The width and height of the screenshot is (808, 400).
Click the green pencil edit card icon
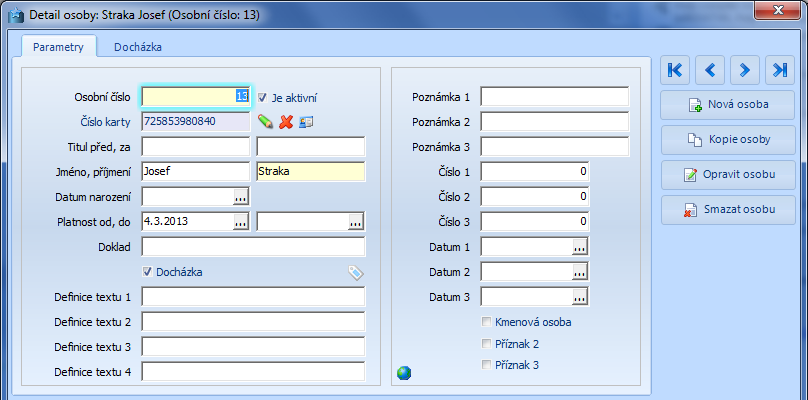[x=265, y=122]
